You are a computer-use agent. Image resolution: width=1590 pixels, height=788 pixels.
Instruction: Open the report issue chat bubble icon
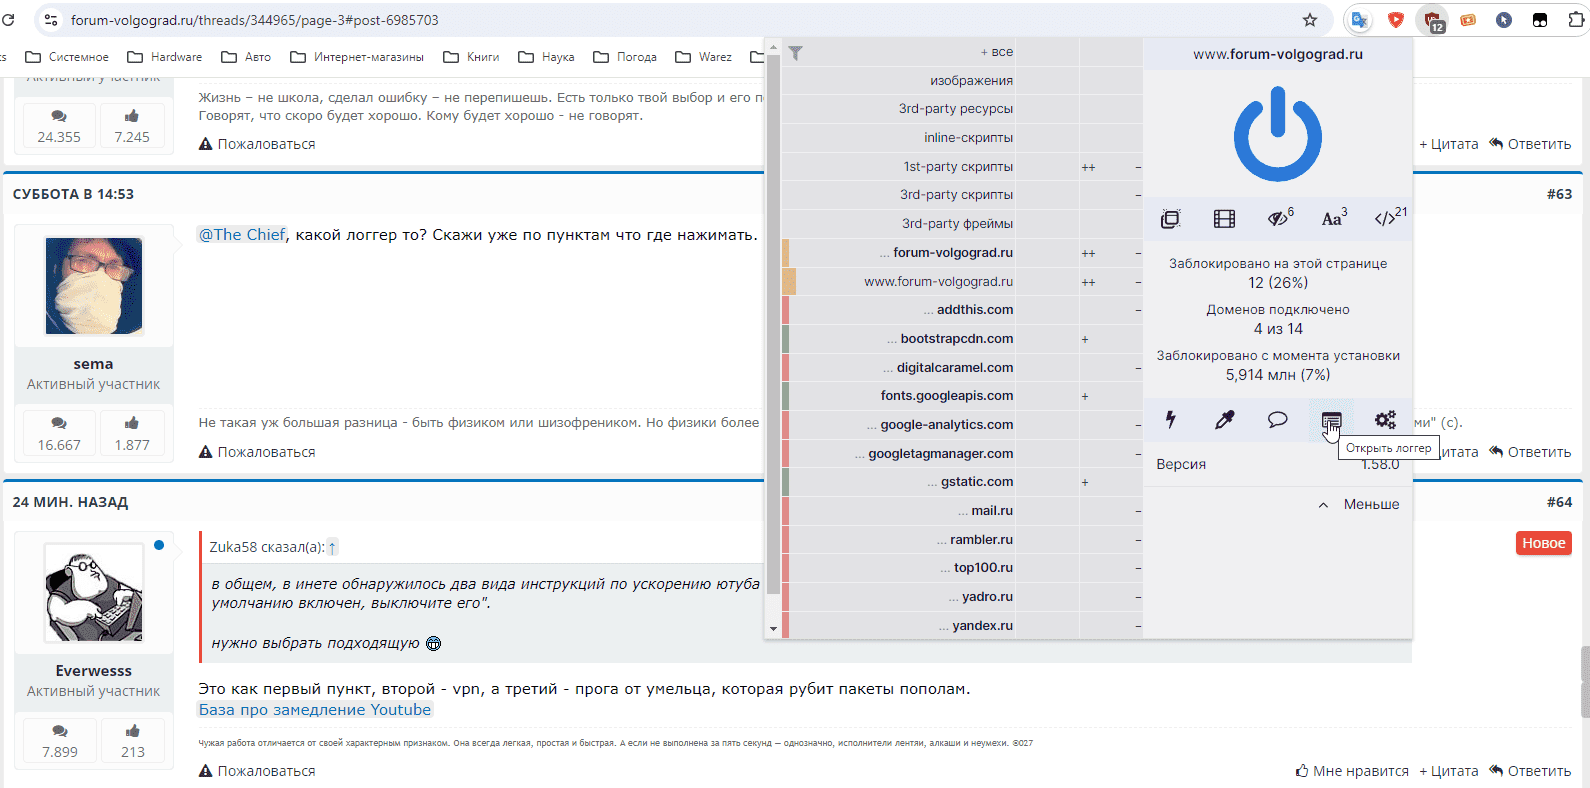[x=1277, y=420]
